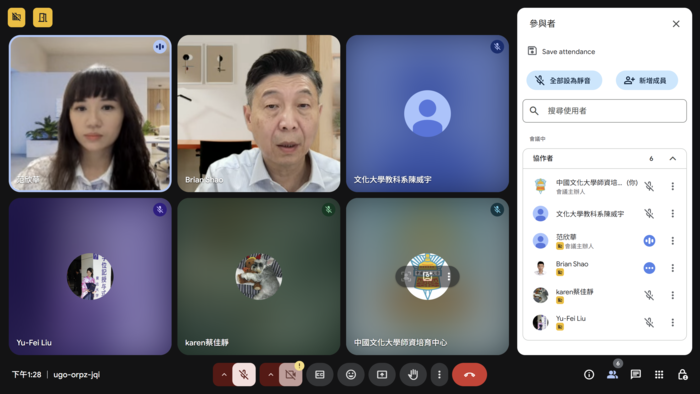Click the present screen button
Viewport: 700px width, 394px height.
click(x=382, y=375)
